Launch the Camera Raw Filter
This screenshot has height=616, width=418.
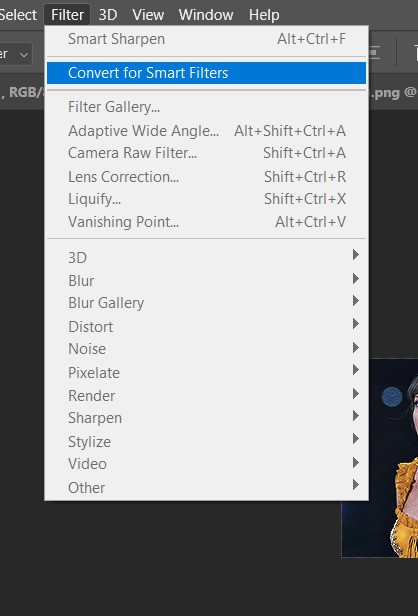[206, 153]
